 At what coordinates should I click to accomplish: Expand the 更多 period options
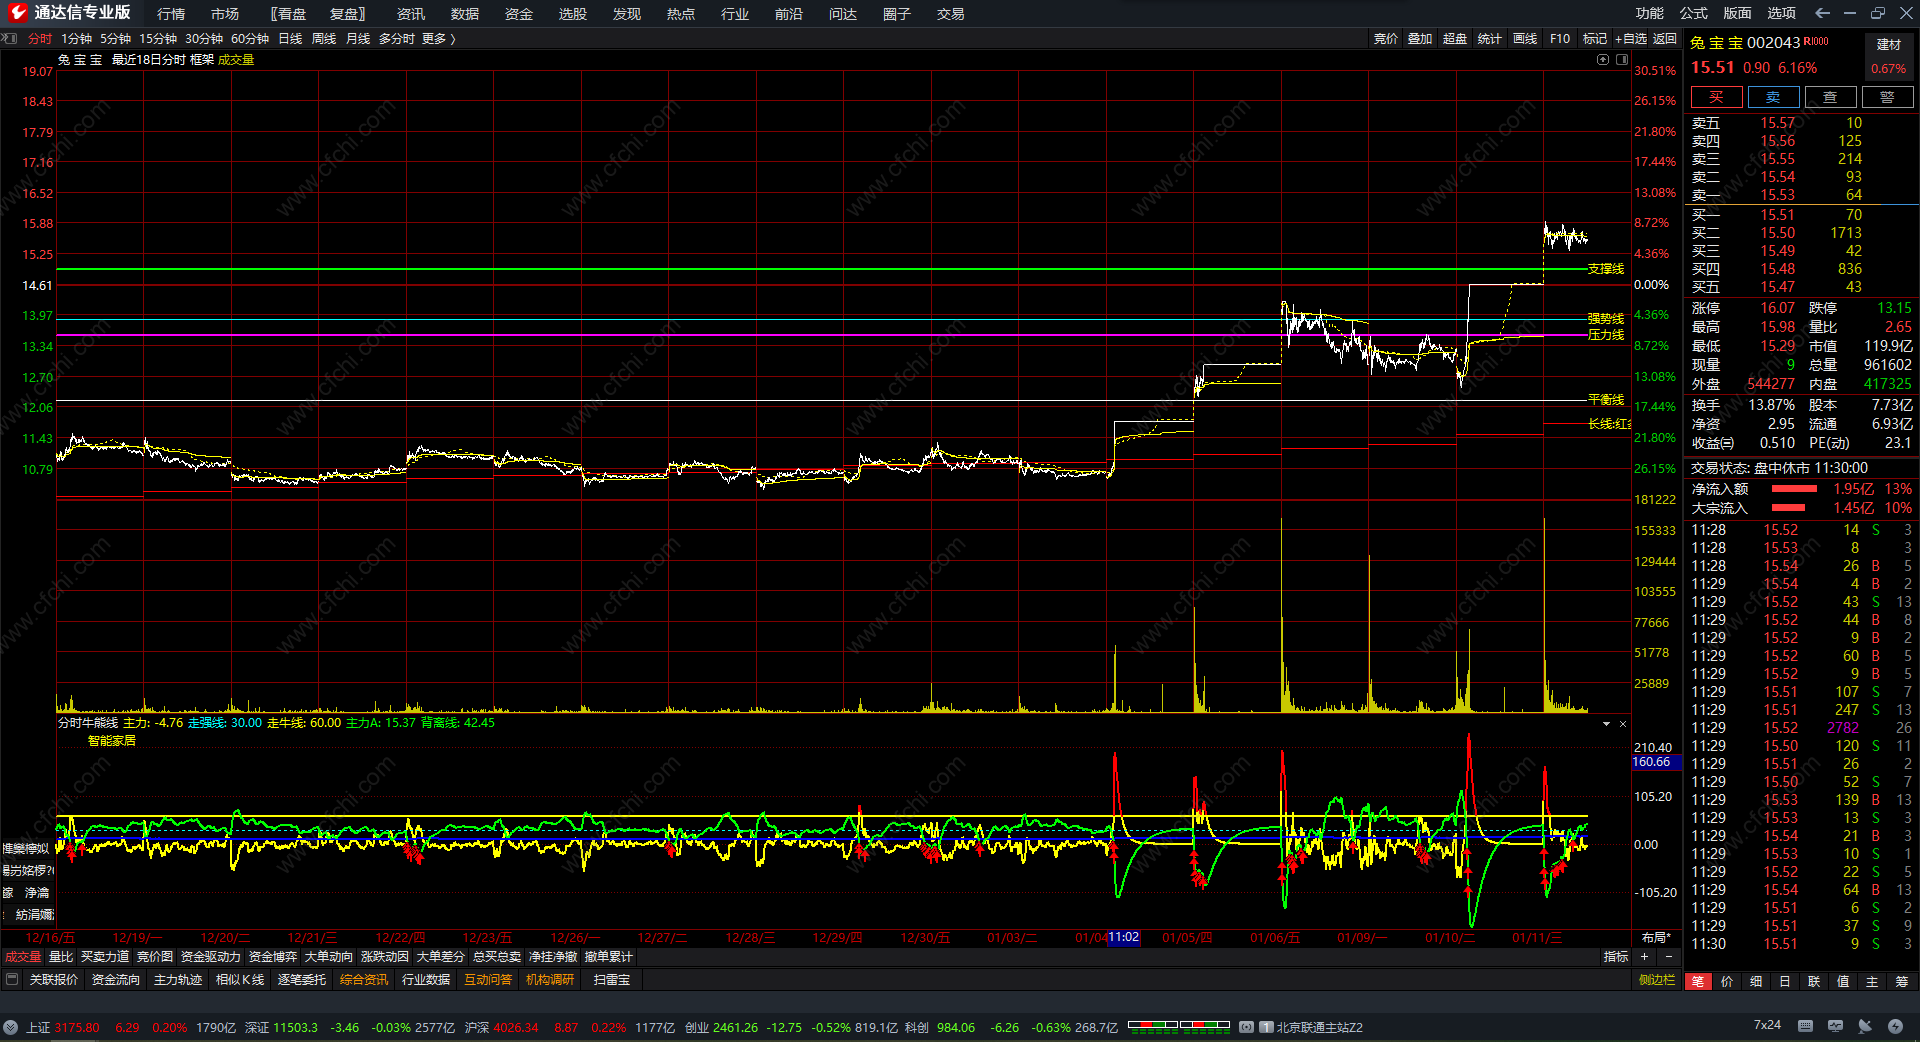coord(438,39)
